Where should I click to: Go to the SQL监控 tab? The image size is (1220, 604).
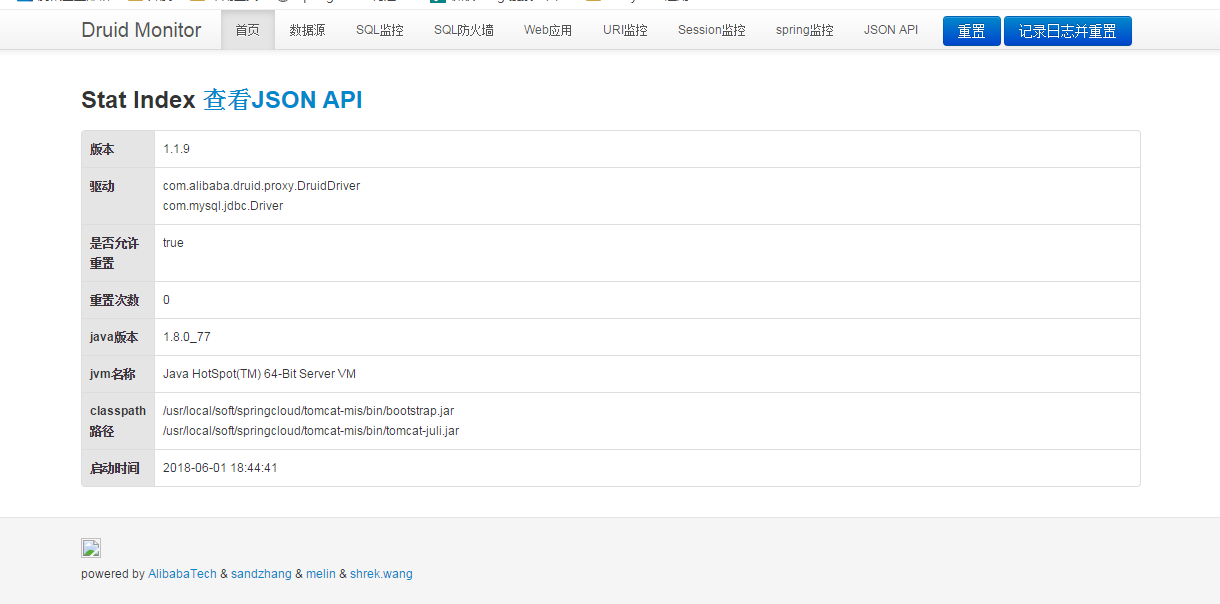pos(380,30)
